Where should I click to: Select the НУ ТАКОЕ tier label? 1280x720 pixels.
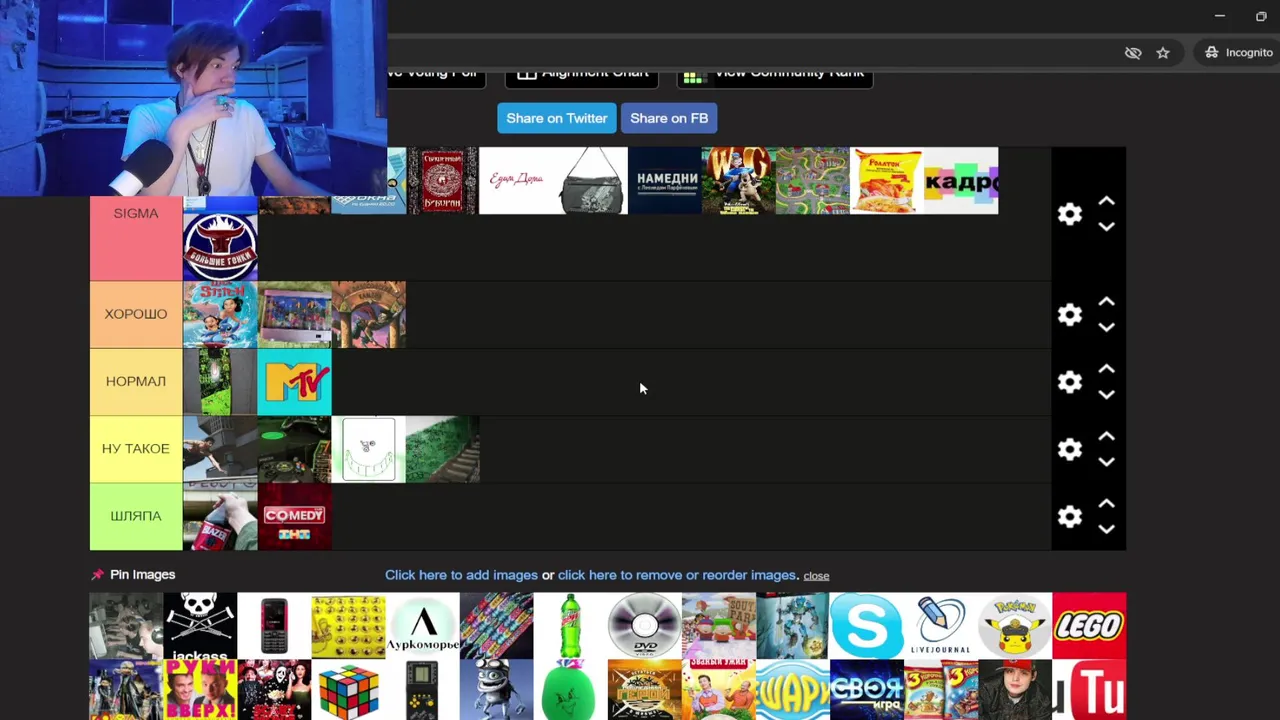click(x=136, y=448)
